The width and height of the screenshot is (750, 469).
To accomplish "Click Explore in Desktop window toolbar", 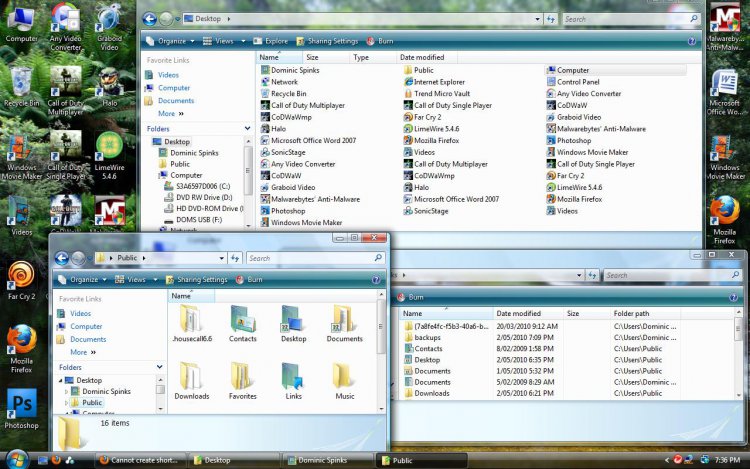I will [x=271, y=41].
